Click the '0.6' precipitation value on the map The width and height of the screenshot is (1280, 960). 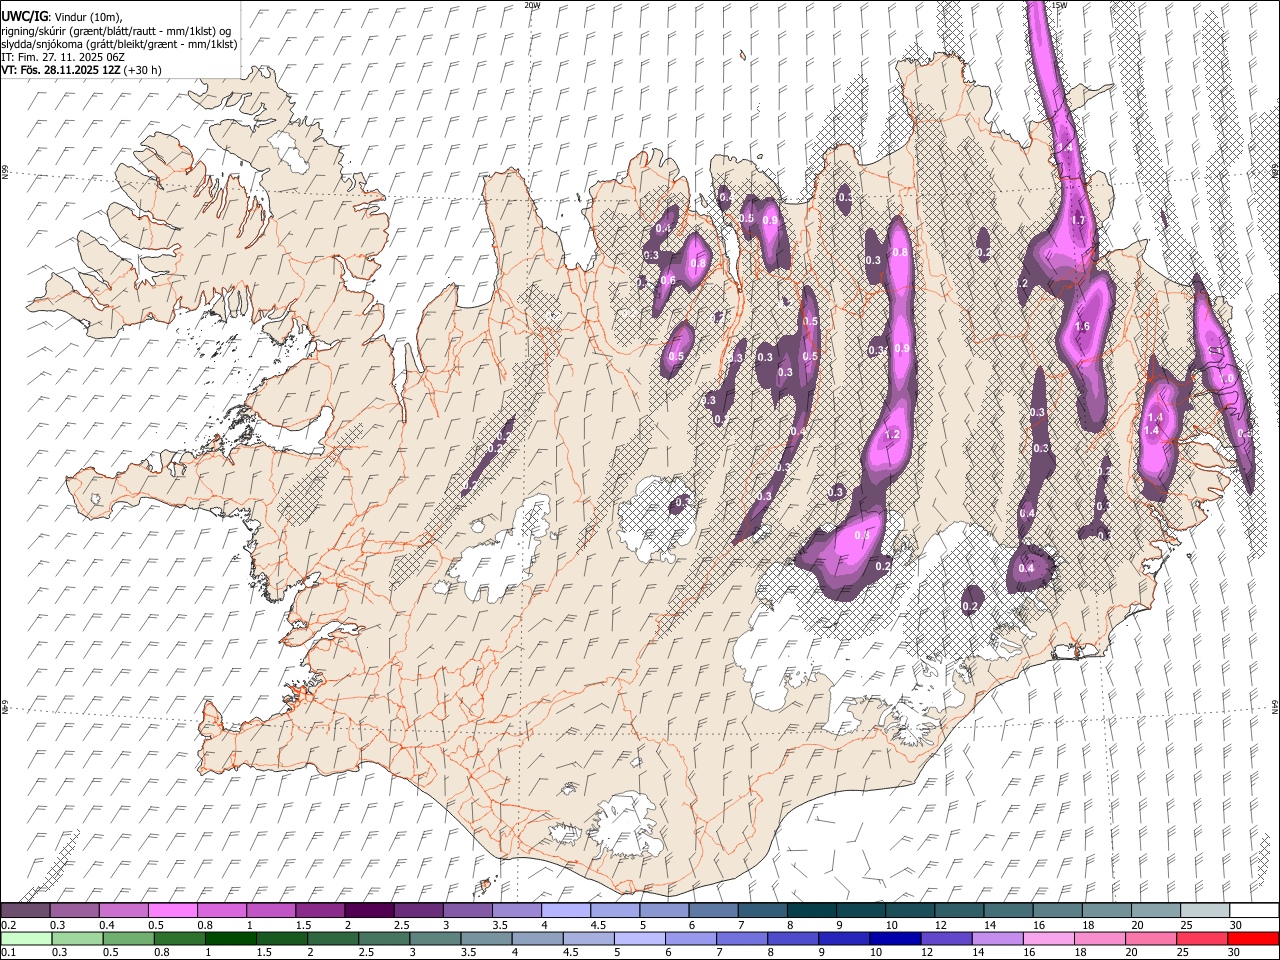(668, 281)
